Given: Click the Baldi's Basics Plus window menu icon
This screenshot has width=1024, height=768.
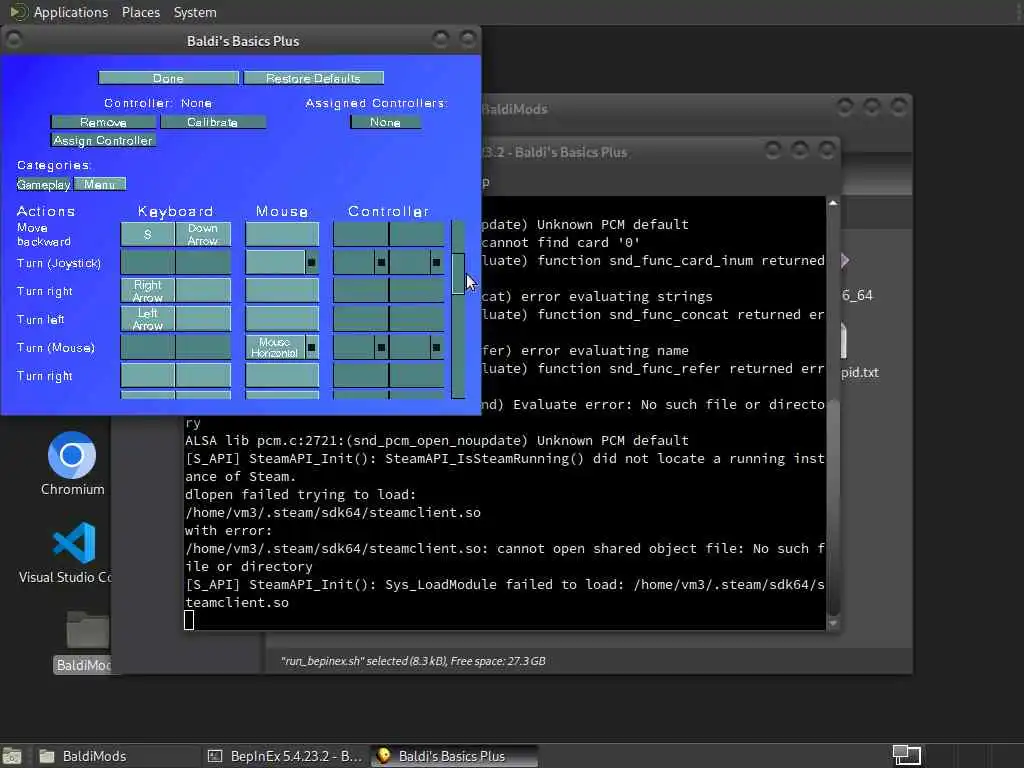Looking at the screenshot, I should point(14,40).
